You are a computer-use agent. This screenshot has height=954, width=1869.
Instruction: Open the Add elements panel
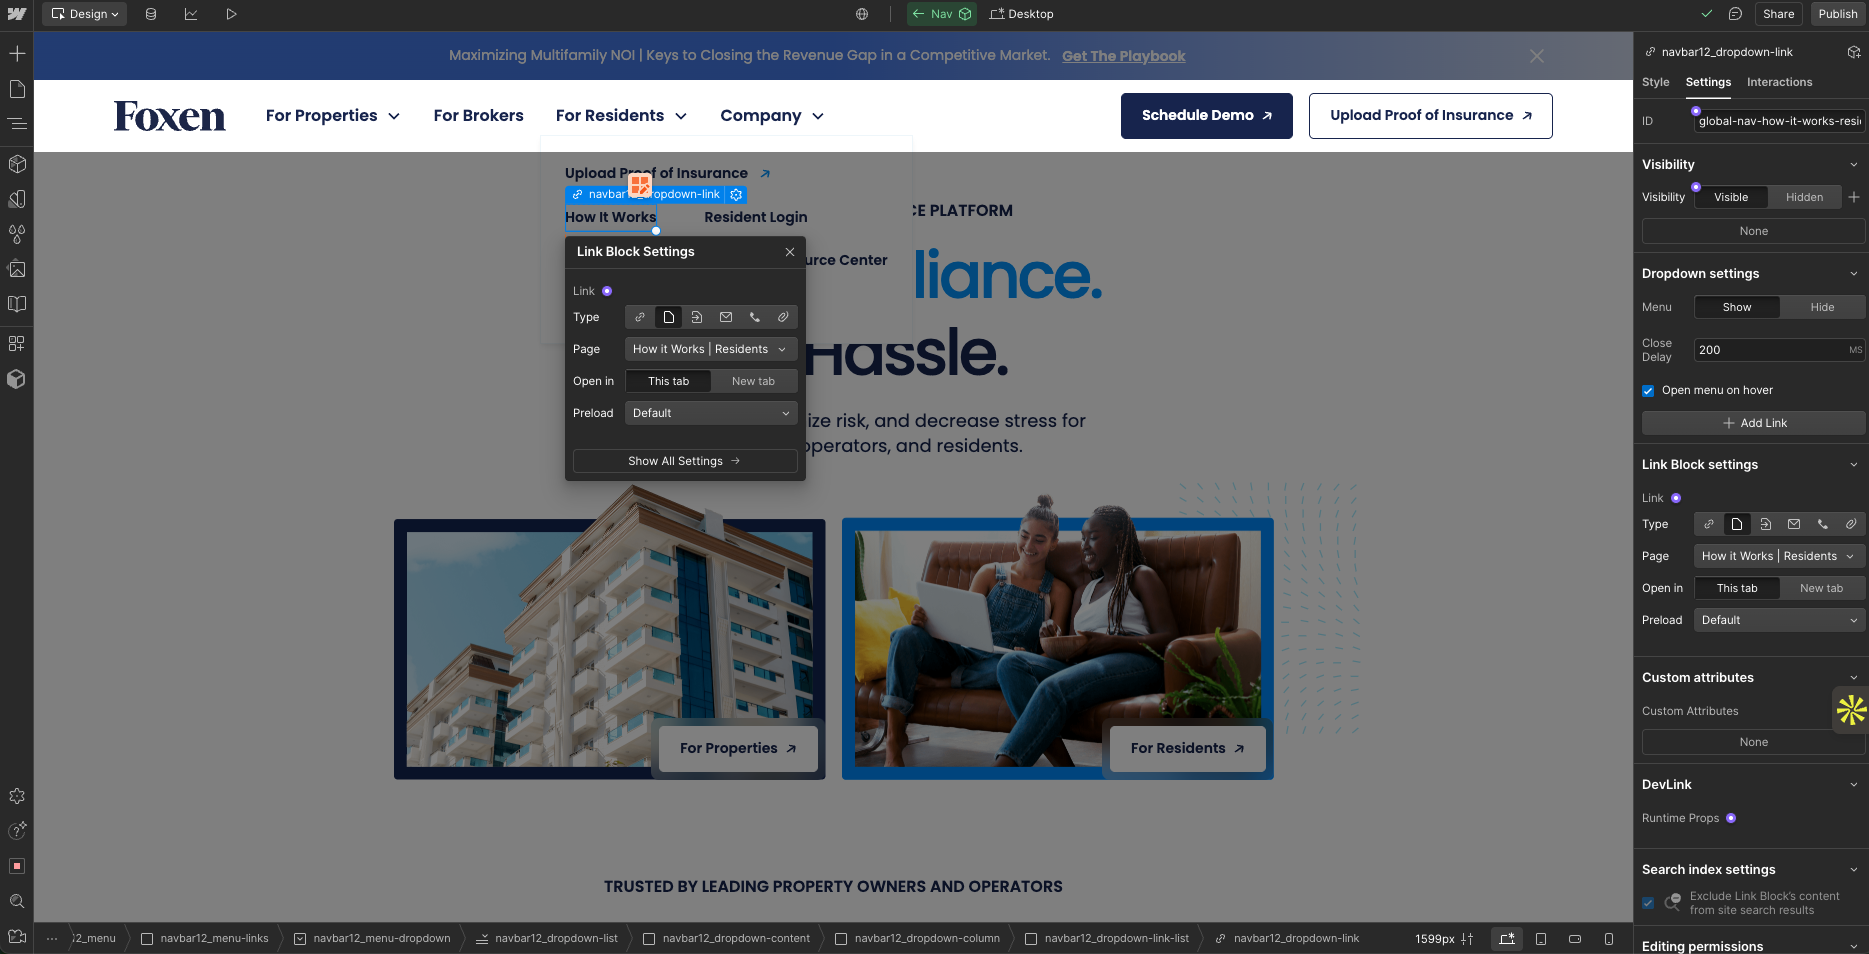pyautogui.click(x=17, y=53)
